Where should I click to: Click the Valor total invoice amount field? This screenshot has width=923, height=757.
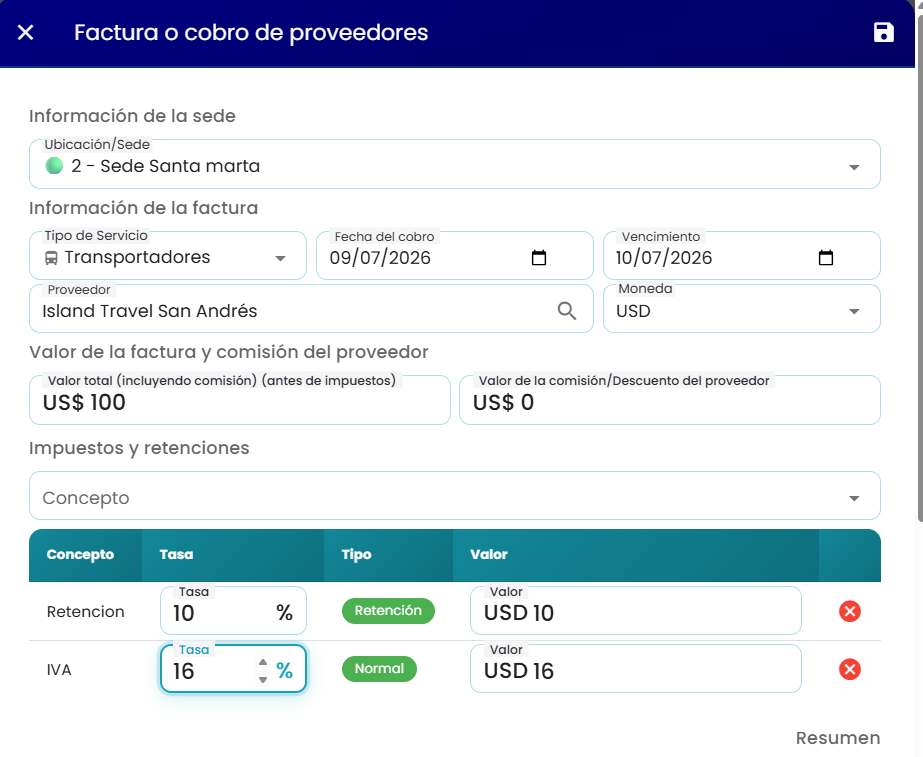click(x=240, y=400)
